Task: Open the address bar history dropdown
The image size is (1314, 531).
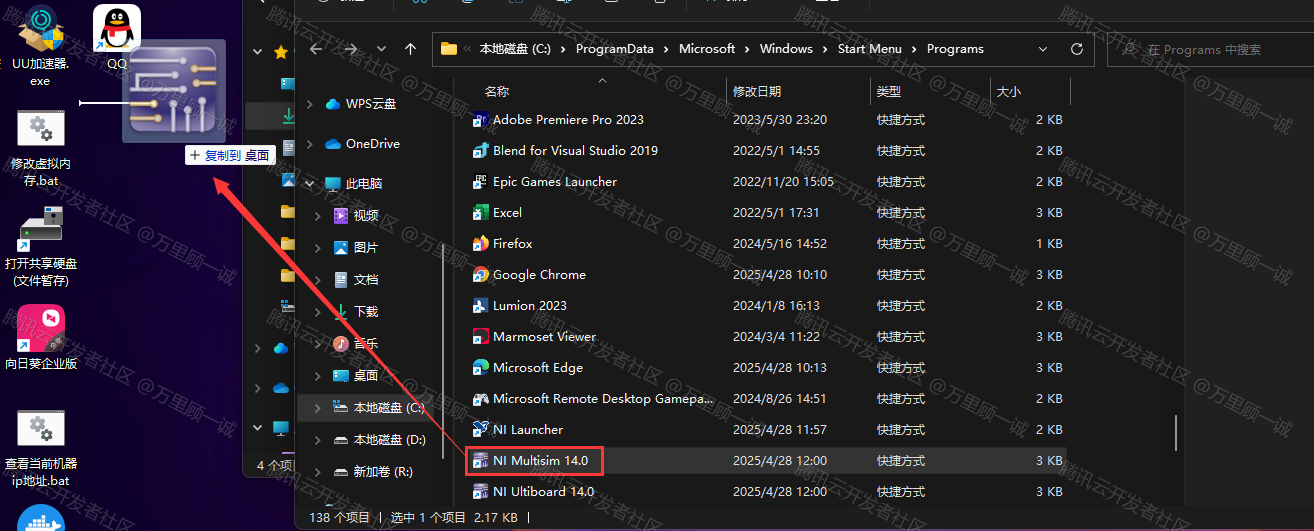Action: (1043, 49)
